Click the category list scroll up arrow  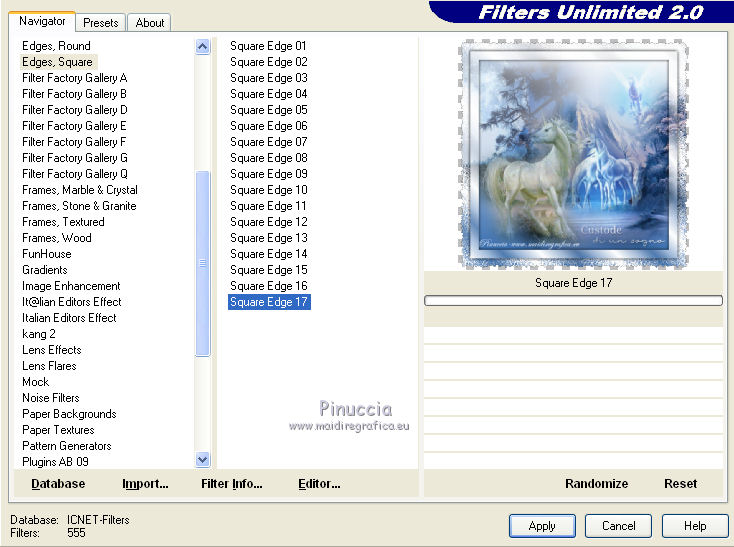click(202, 46)
